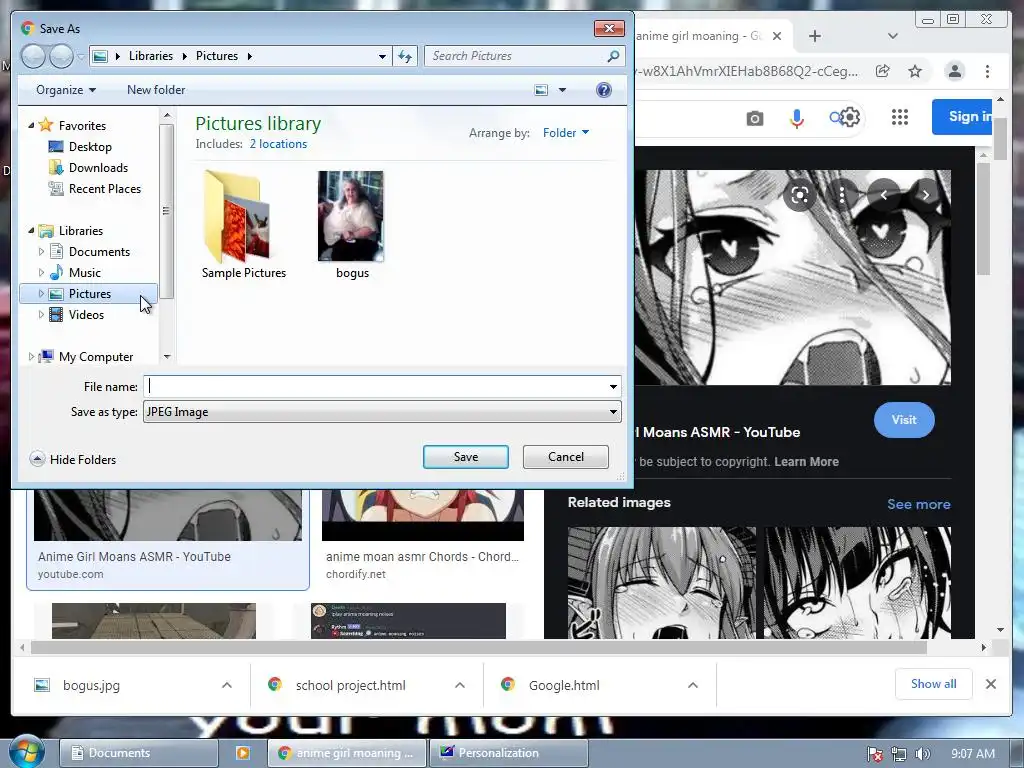1024x768 pixels.
Task: Open Google quick settings gear icon
Action: pos(850,118)
